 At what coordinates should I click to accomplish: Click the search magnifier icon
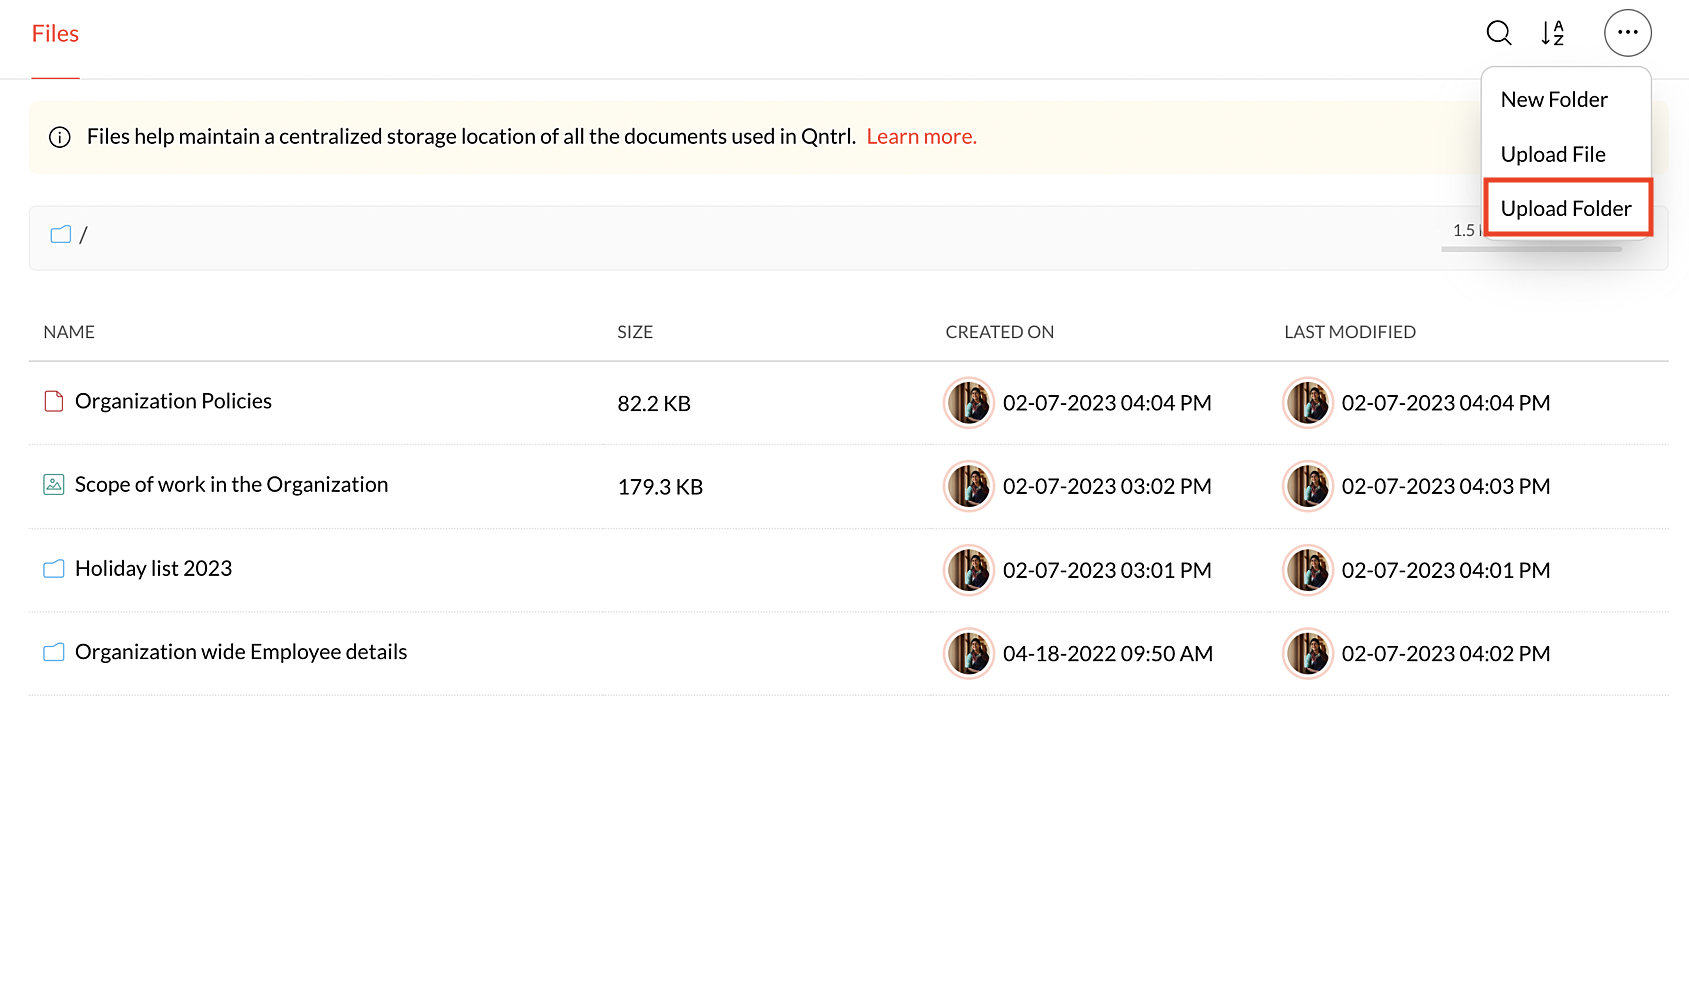tap(1498, 33)
